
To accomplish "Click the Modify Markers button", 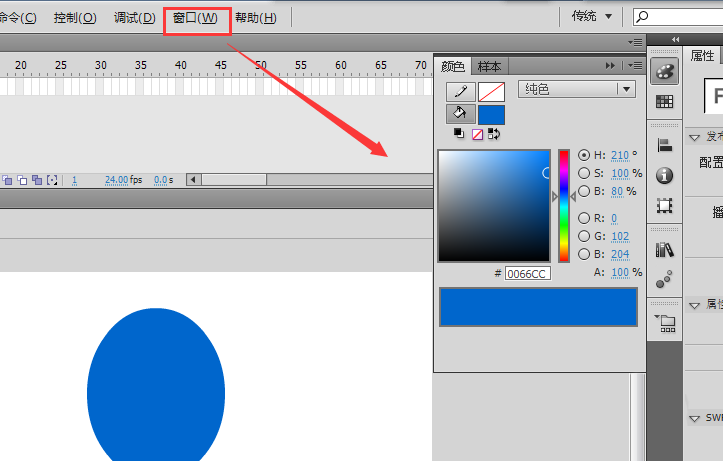I will point(52,180).
